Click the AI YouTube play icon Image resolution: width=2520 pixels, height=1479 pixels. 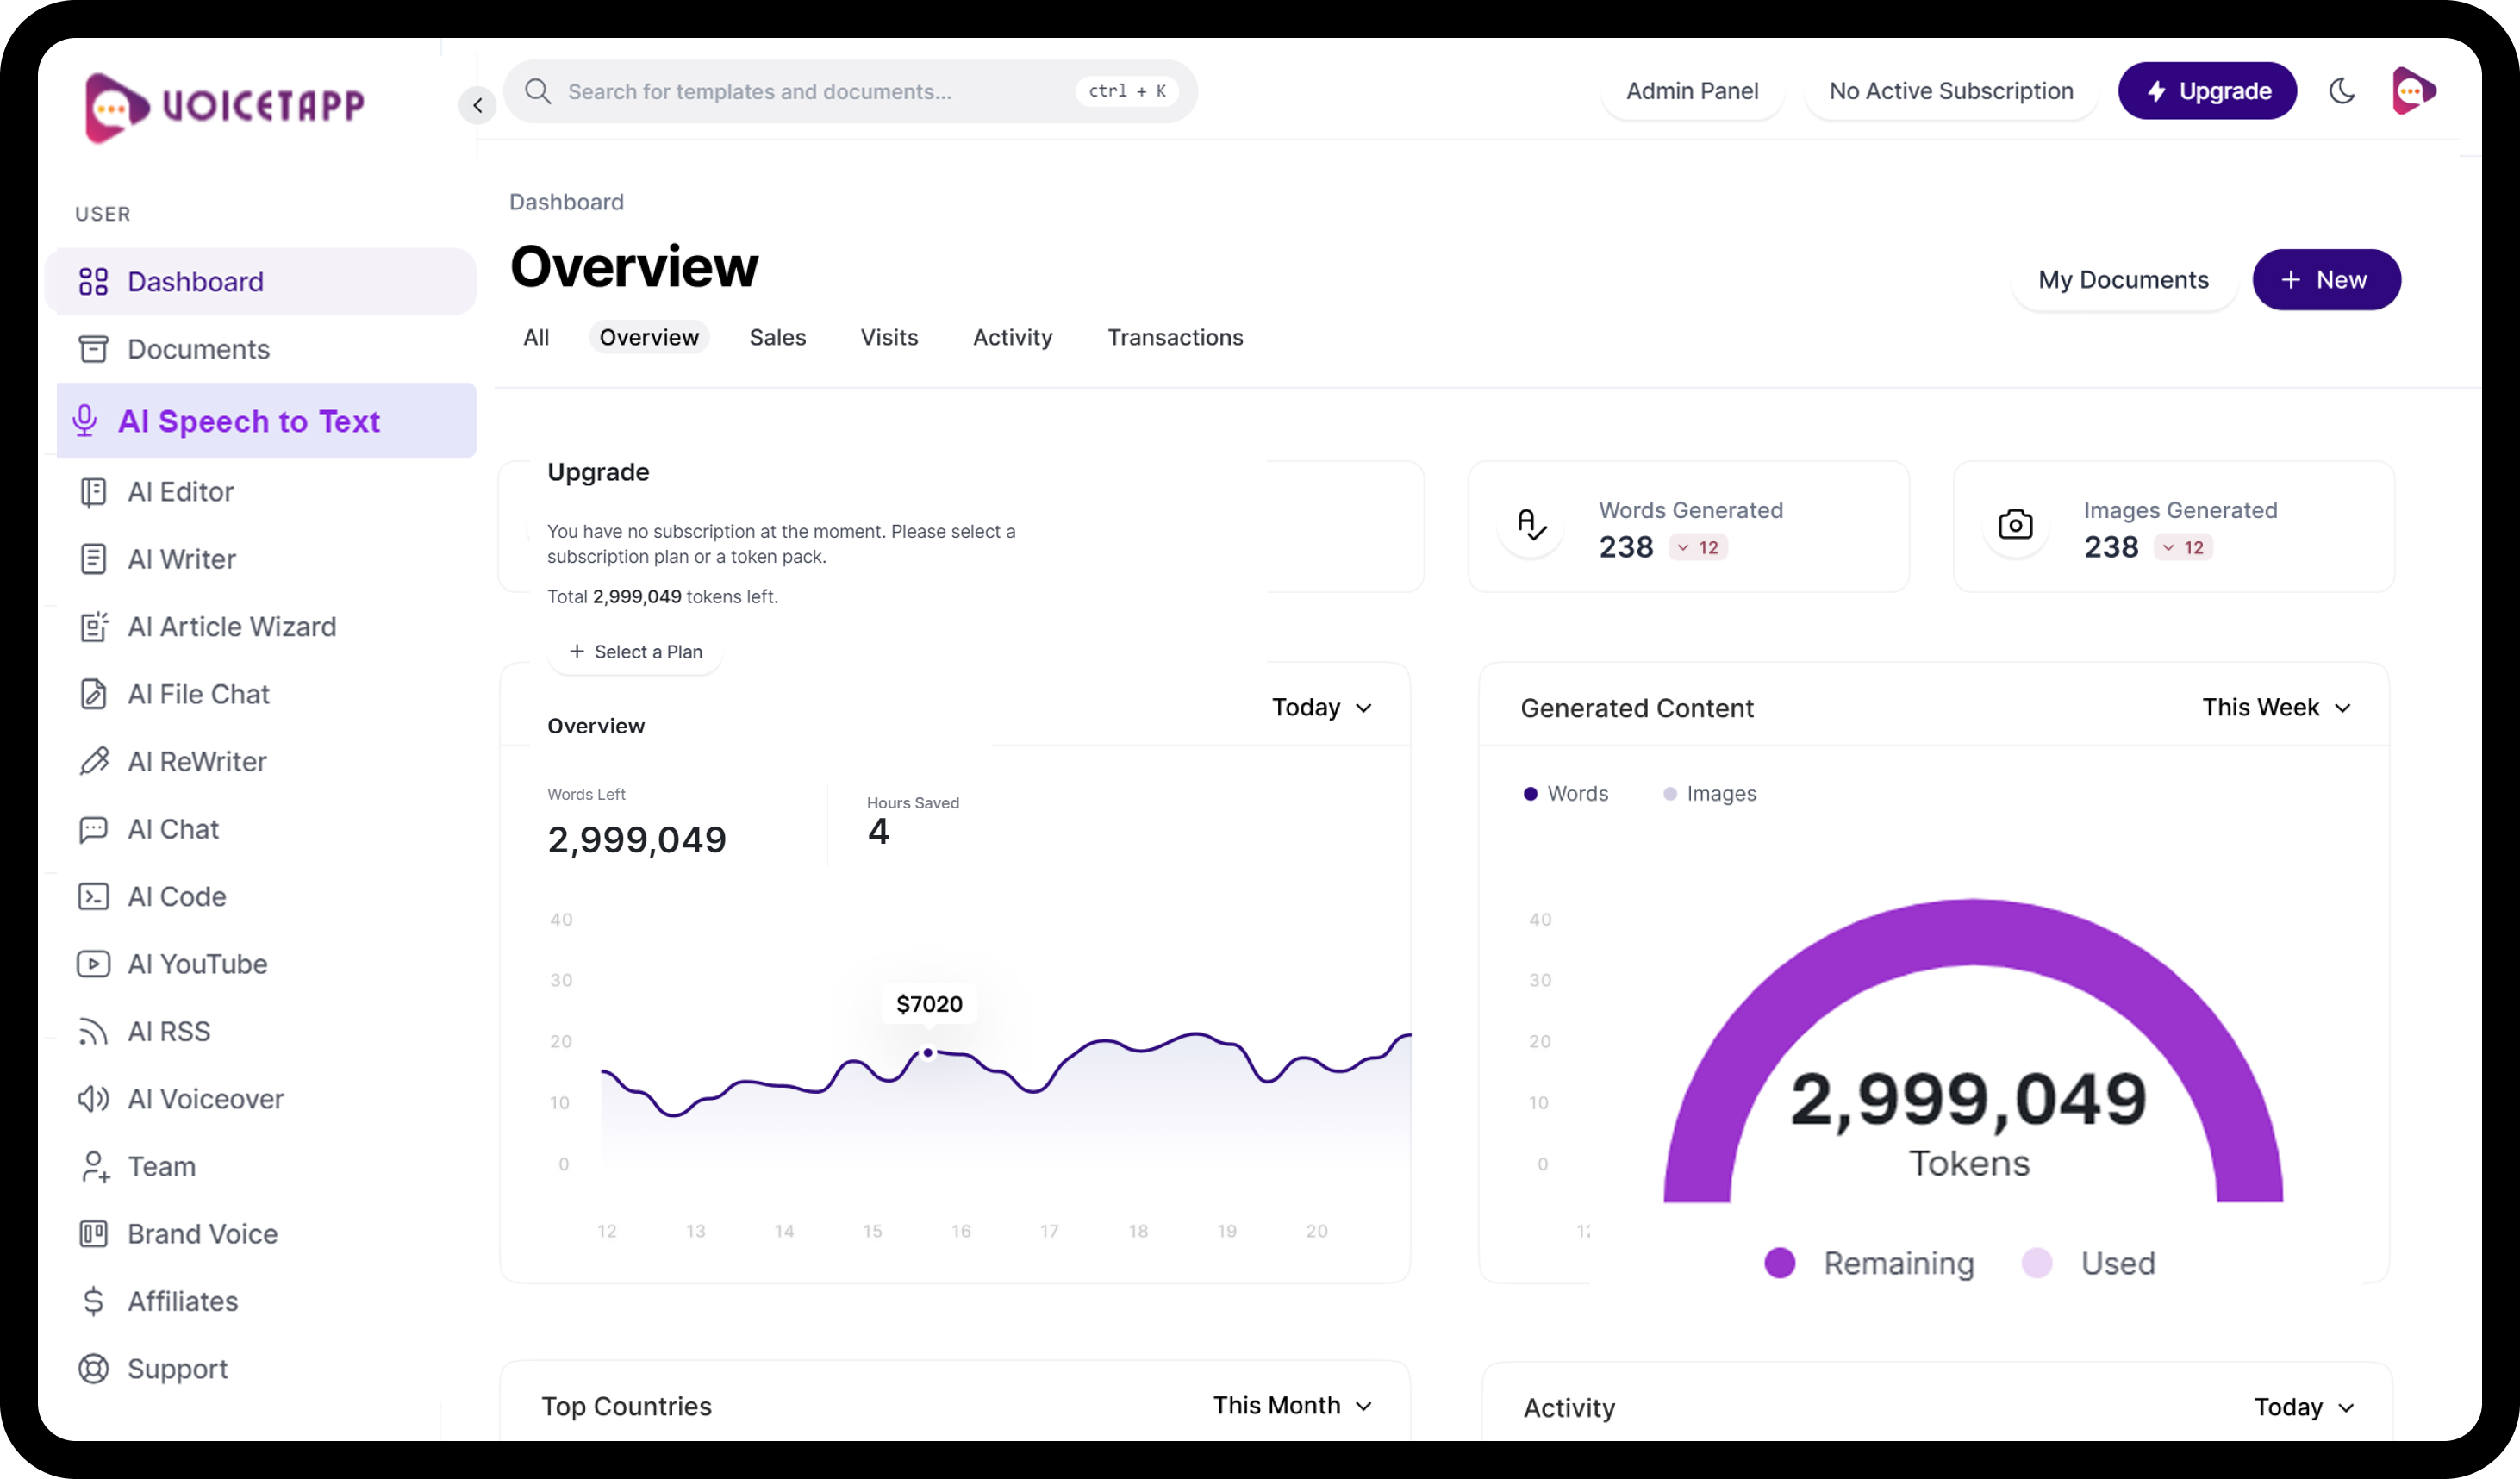(93, 964)
